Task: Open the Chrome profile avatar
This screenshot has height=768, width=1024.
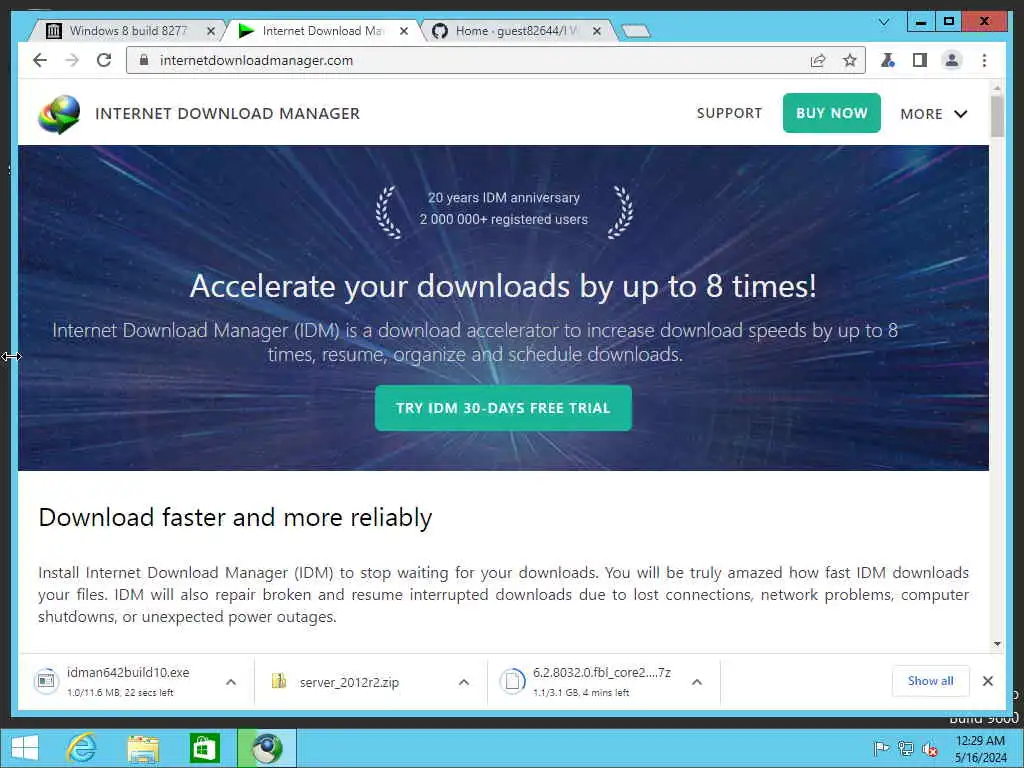Action: pyautogui.click(x=952, y=60)
